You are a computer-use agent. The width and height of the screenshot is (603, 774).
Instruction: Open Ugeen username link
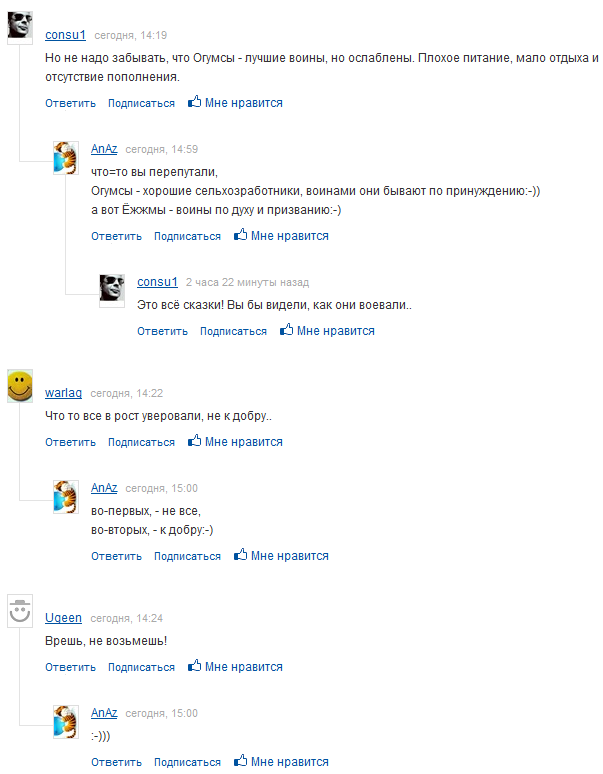[63, 618]
